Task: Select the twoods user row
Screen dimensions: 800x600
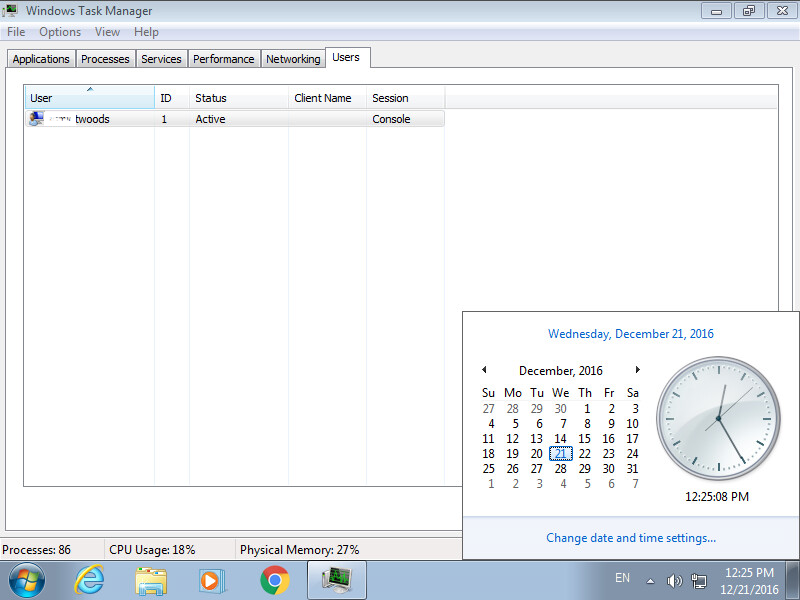Action: pyautogui.click(x=92, y=119)
